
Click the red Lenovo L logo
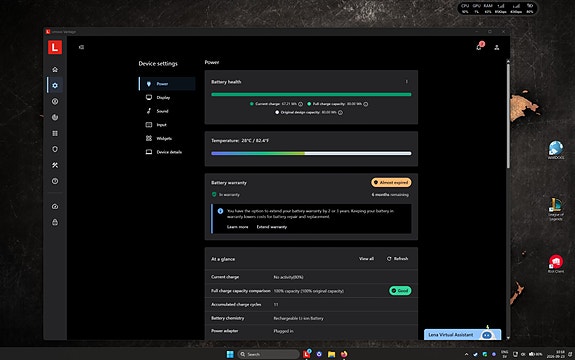55,47
